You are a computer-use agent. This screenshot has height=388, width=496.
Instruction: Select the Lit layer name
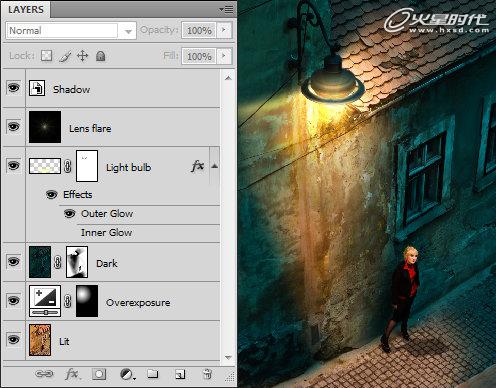pos(64,341)
